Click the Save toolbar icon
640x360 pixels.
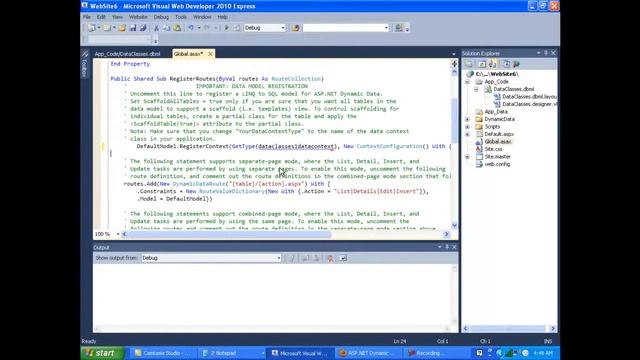coord(133,28)
